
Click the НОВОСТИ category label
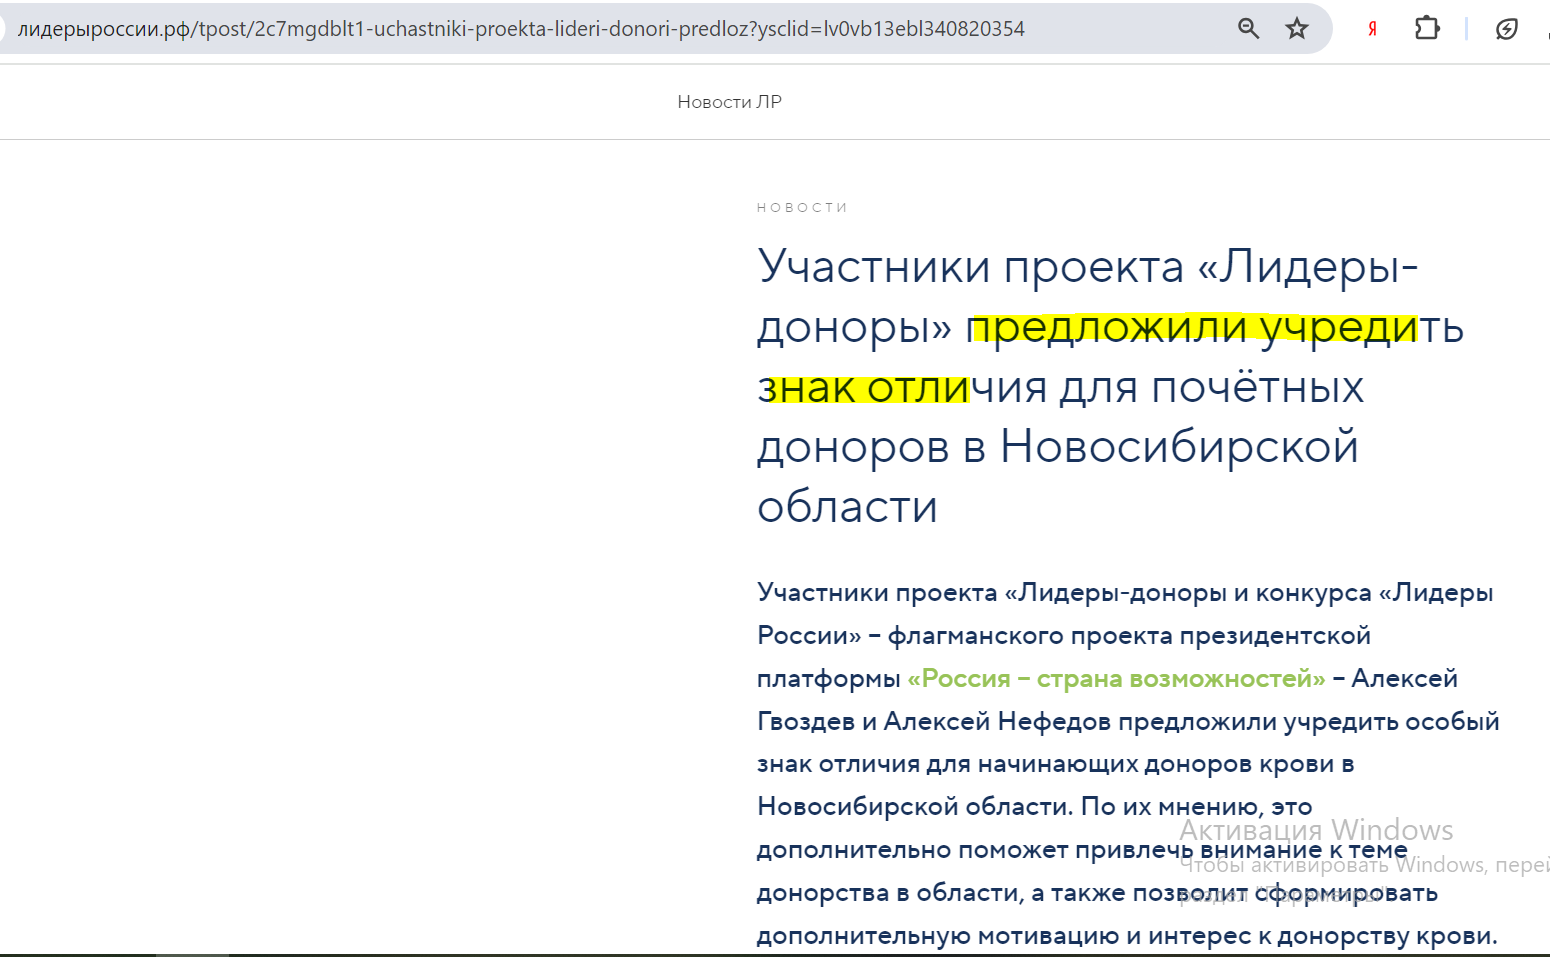point(802,208)
